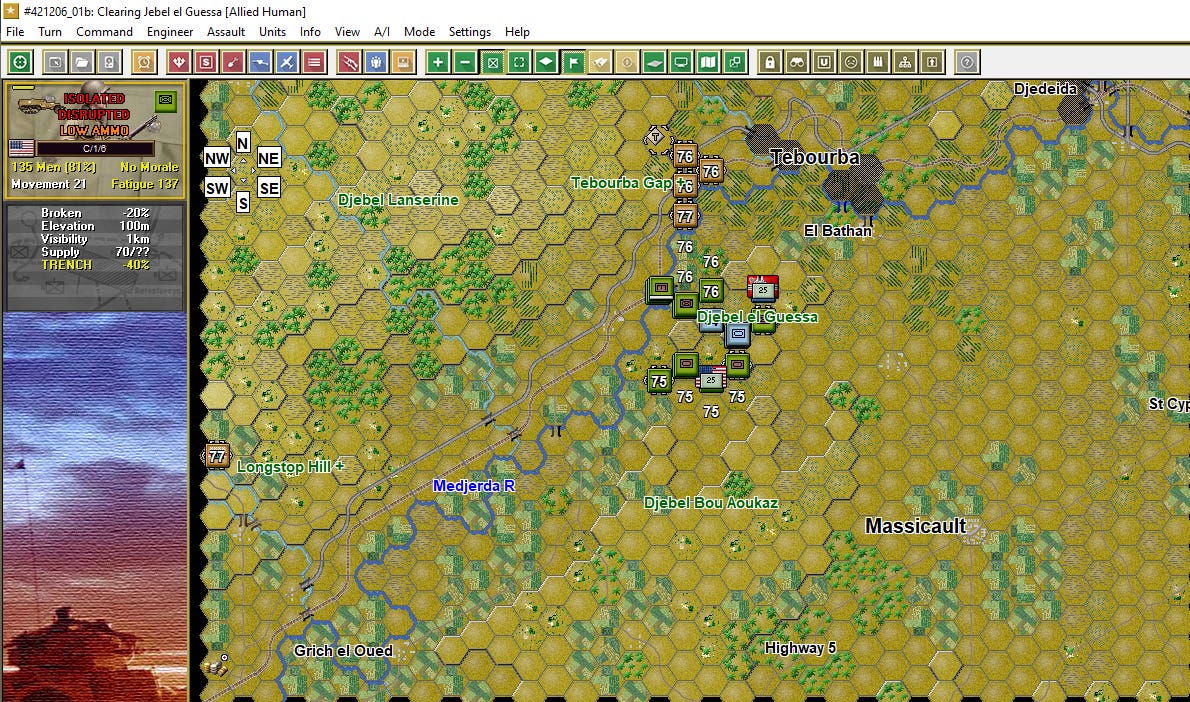
Task: Select the red German unit counter
Action: pos(763,288)
